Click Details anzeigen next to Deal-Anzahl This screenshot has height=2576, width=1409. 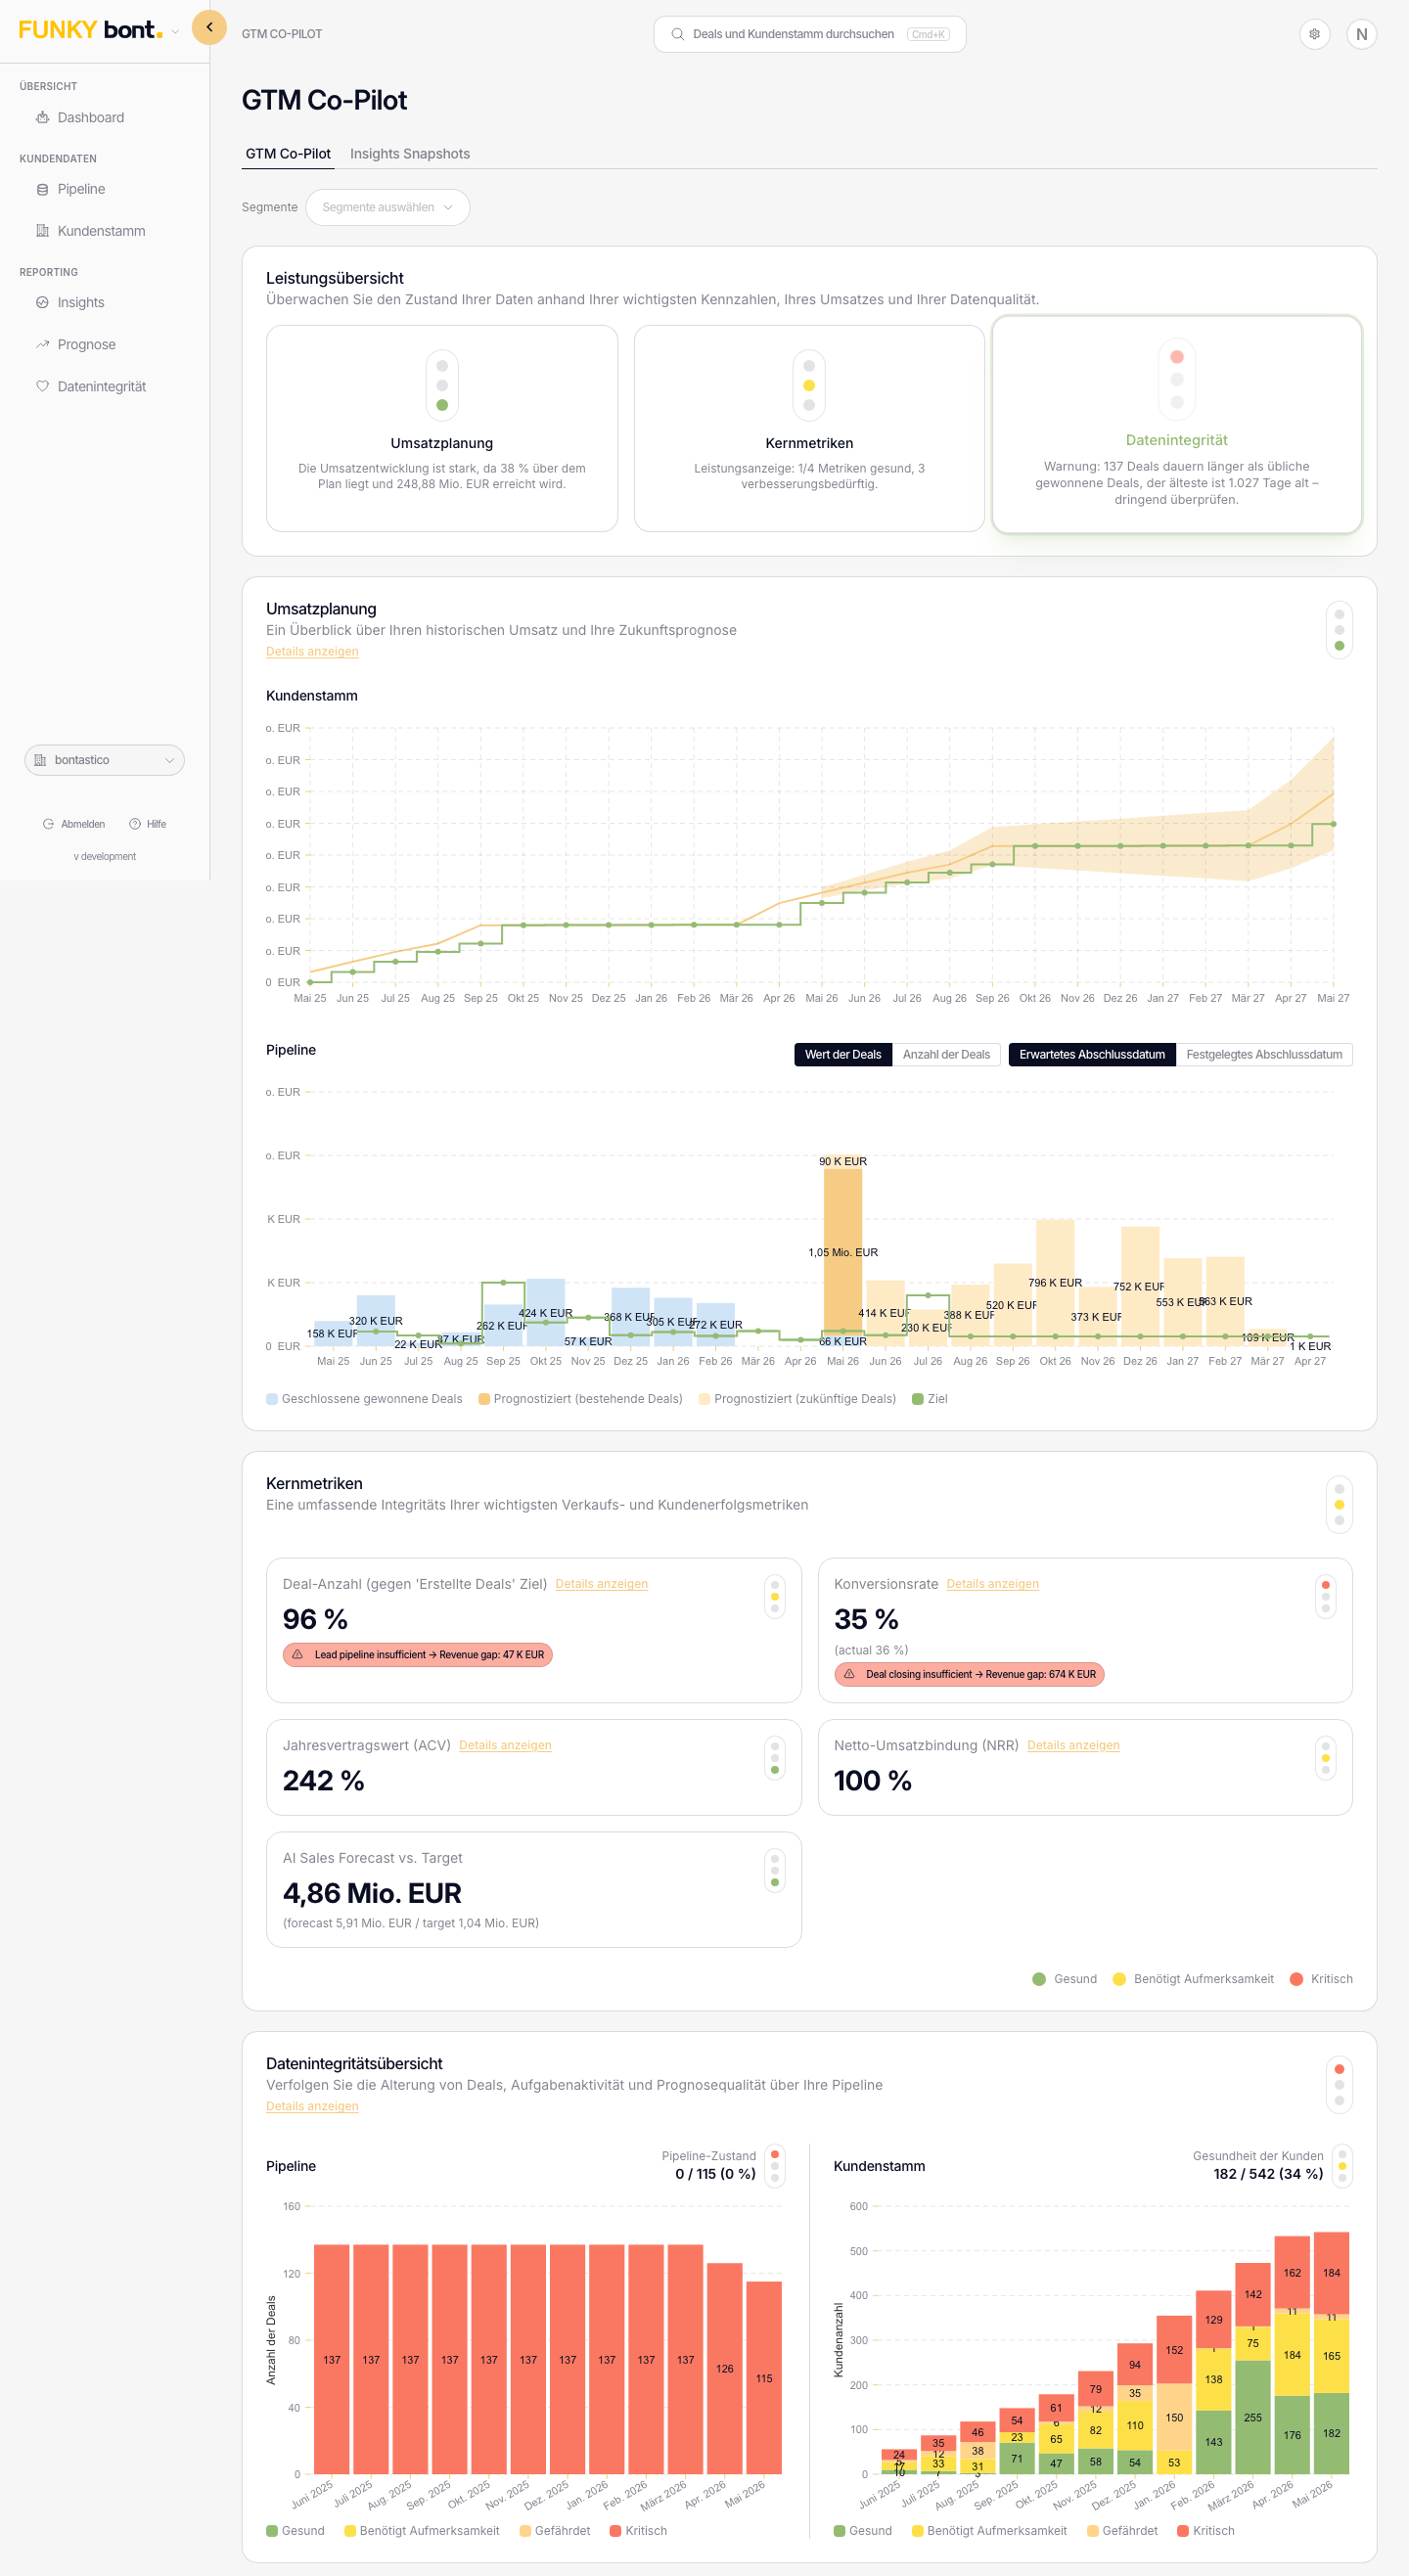point(601,1584)
